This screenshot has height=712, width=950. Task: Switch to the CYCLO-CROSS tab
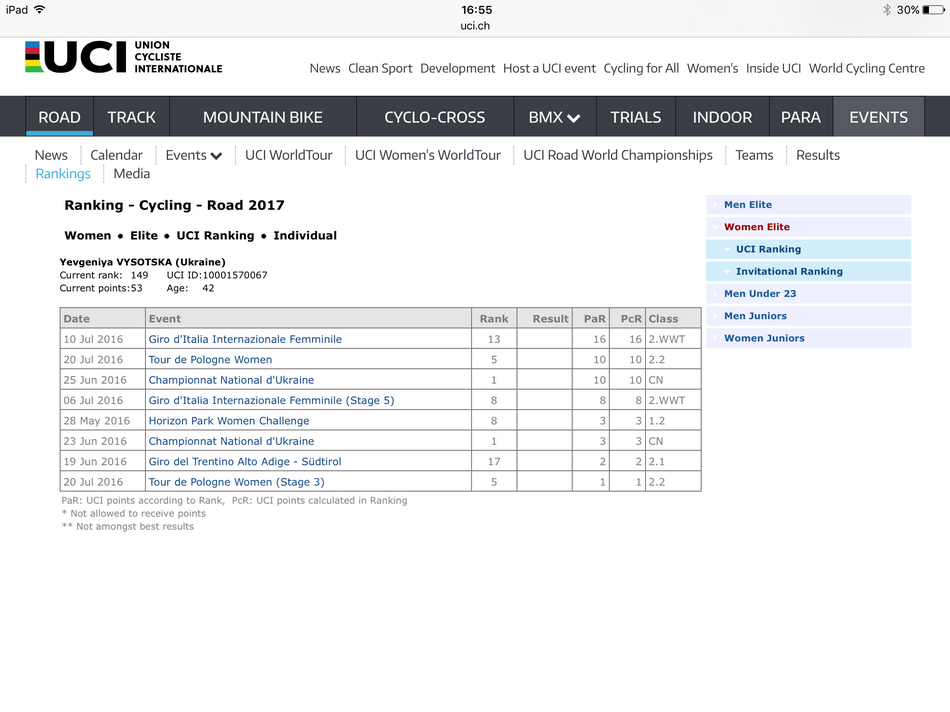[435, 117]
